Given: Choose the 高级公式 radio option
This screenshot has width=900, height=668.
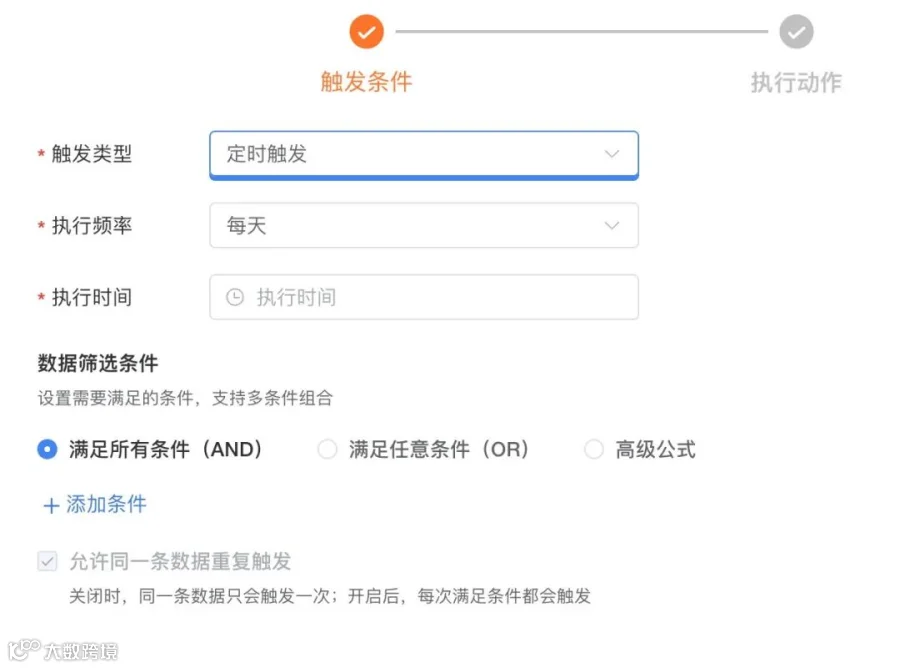Looking at the screenshot, I should click(593, 449).
